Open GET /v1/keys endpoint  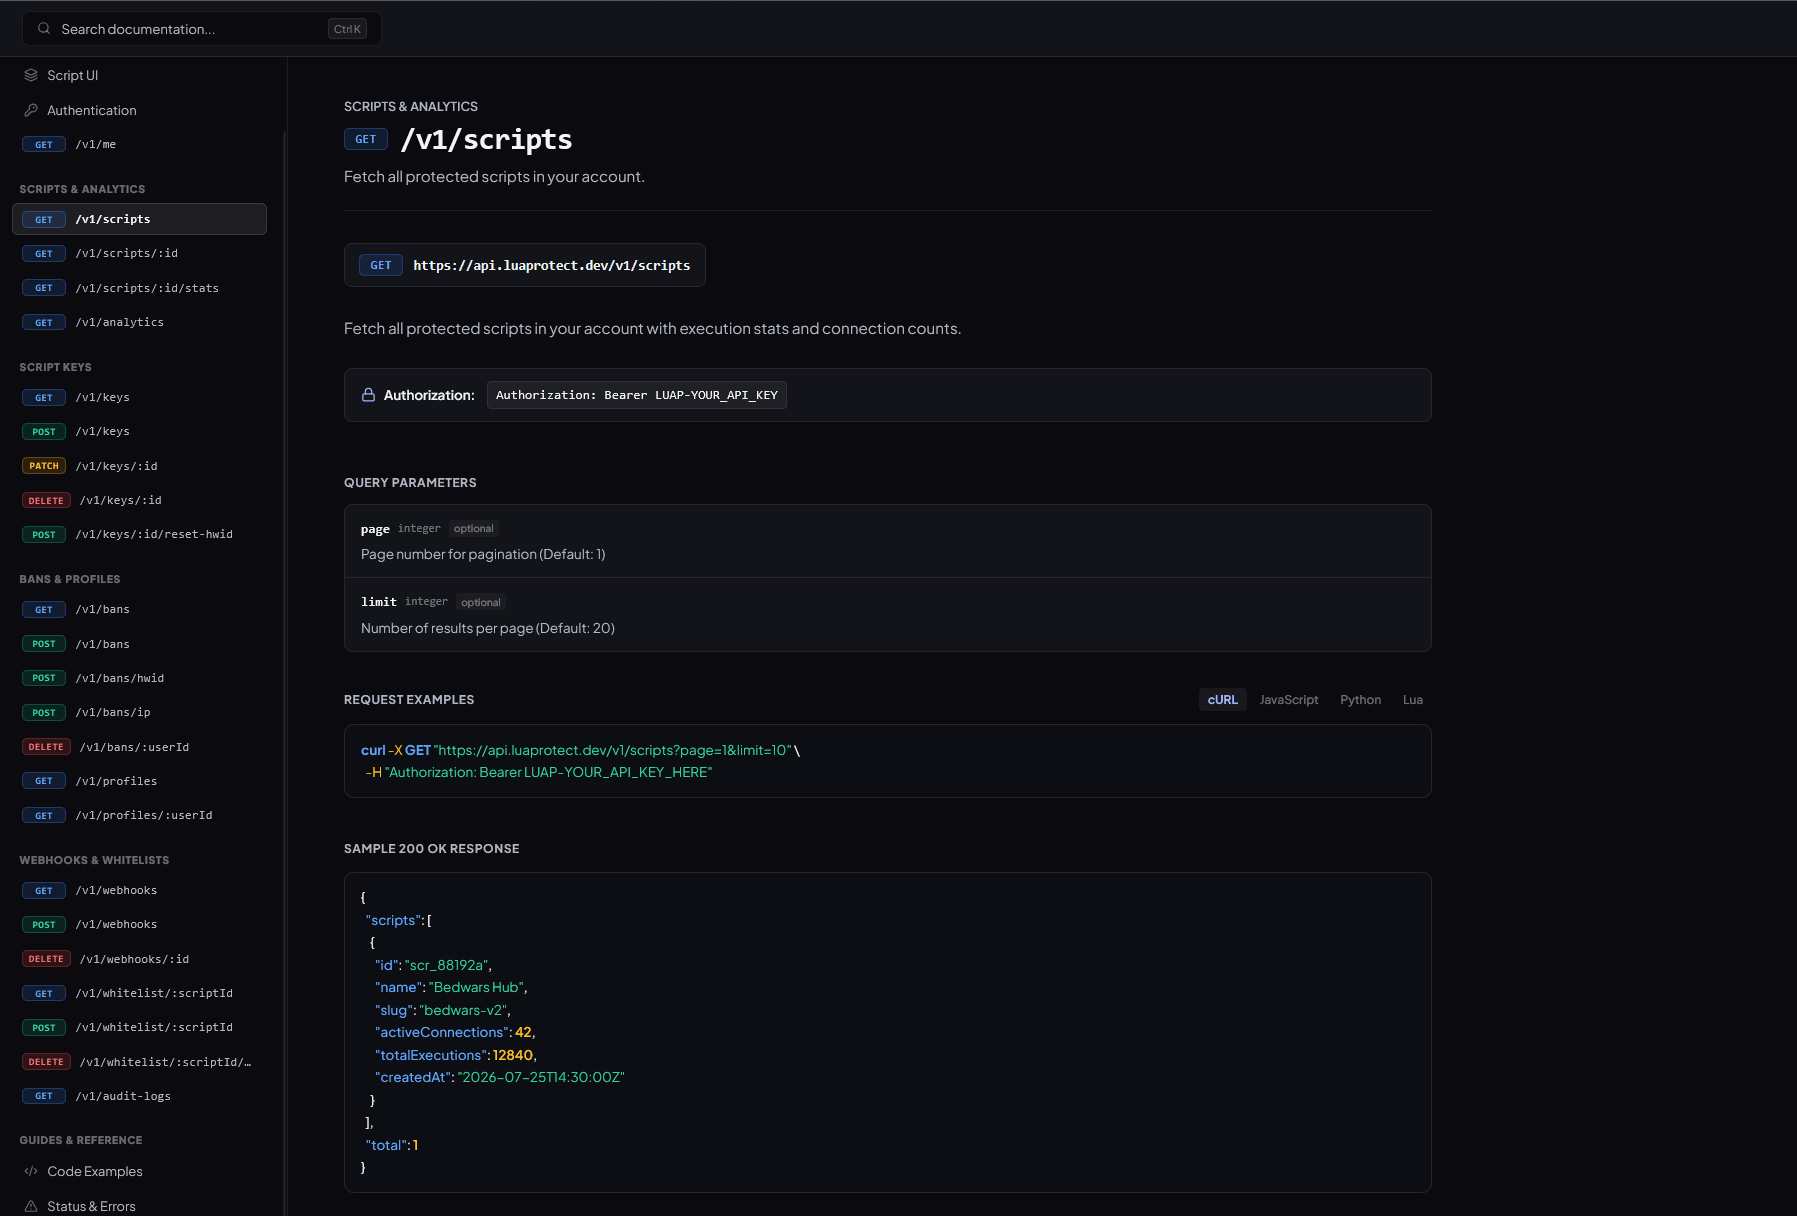[139, 397]
